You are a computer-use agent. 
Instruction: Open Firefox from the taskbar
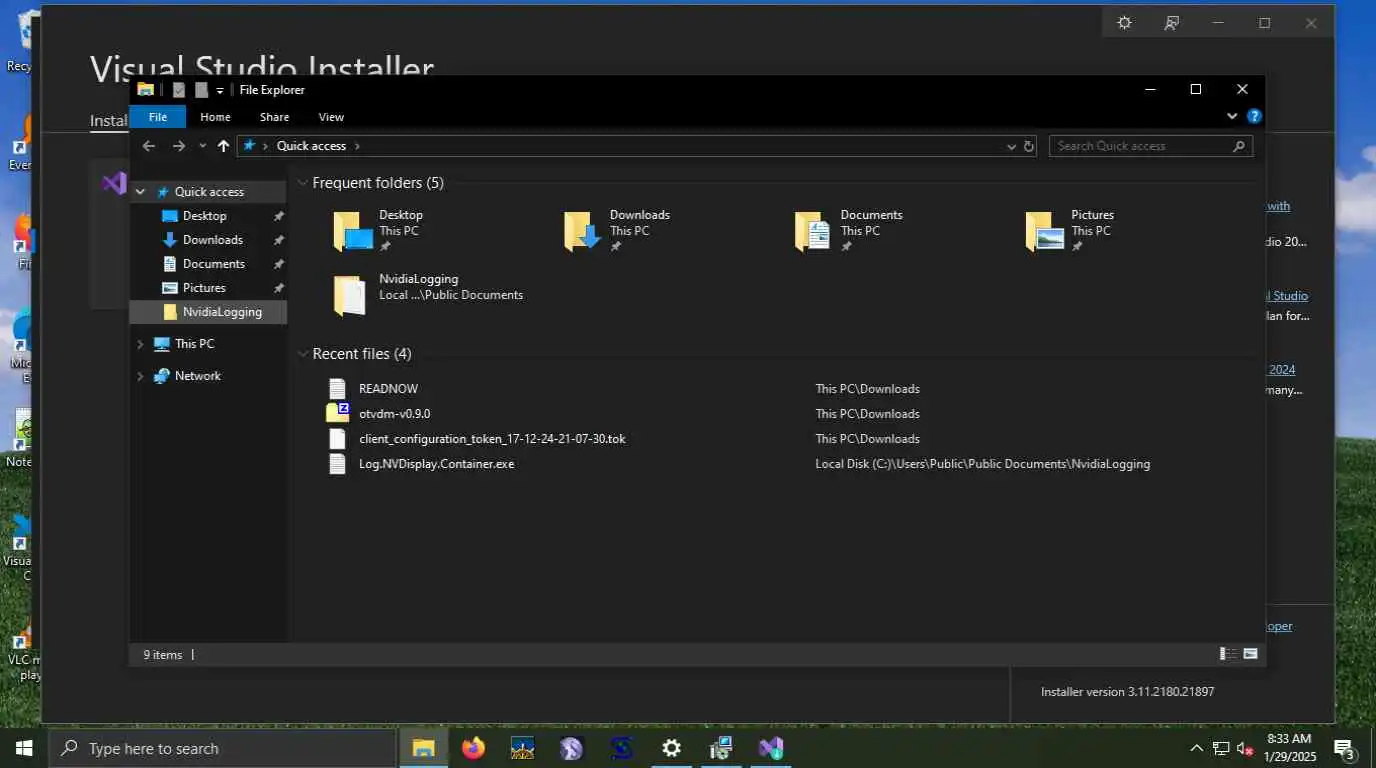(473, 748)
